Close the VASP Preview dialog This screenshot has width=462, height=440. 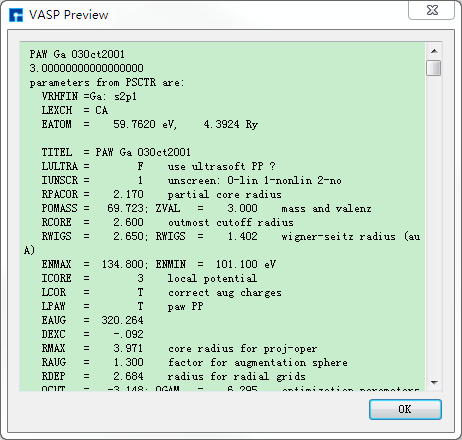coord(432,10)
